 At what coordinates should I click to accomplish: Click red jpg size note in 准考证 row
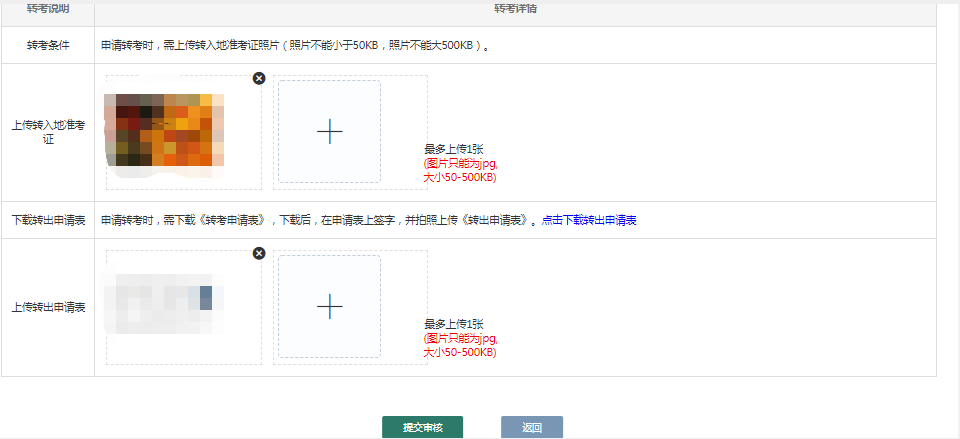coord(460,170)
